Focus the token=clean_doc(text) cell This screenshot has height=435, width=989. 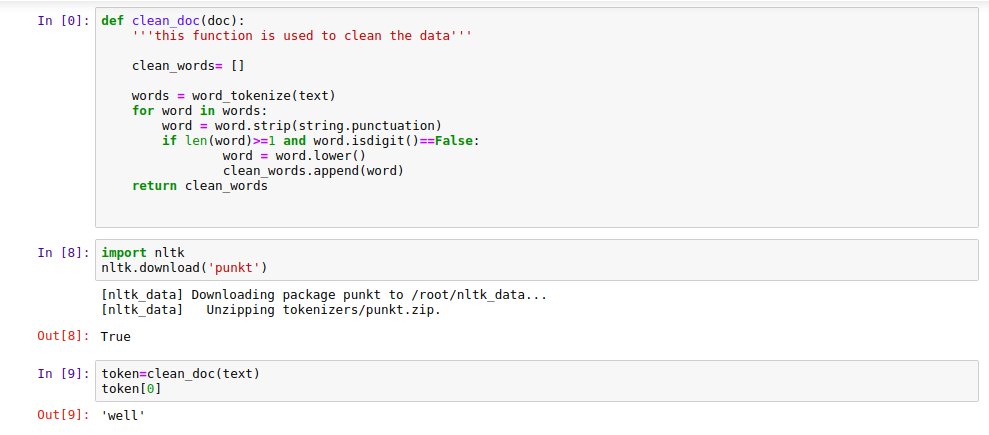536,381
